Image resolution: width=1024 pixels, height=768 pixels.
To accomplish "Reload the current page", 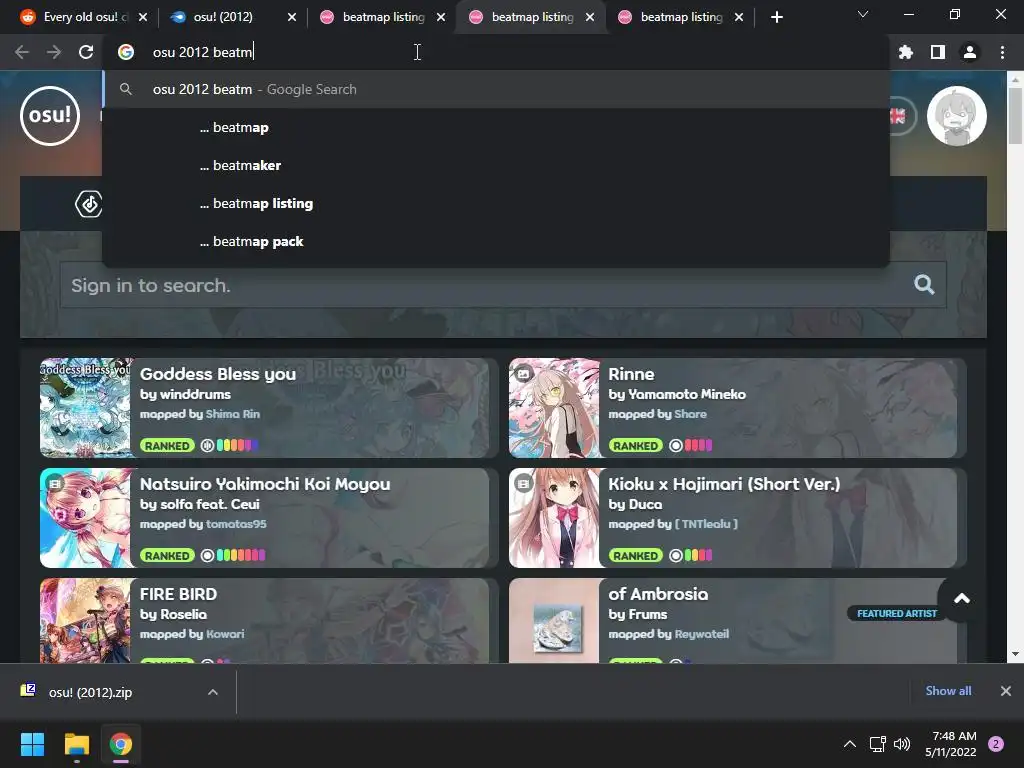I will [86, 52].
